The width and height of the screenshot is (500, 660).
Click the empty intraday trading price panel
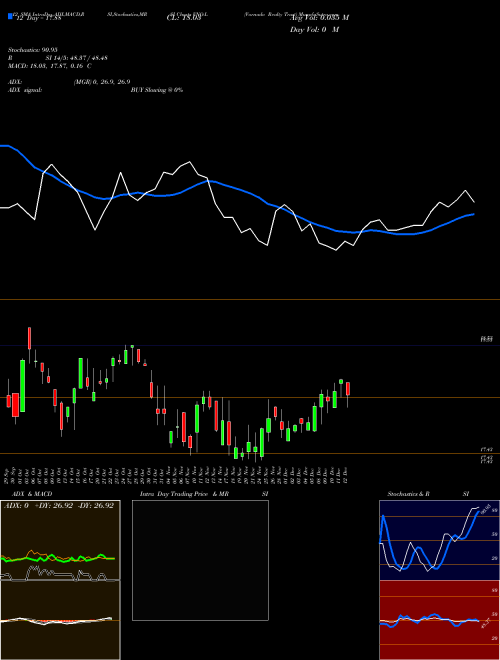tap(200, 560)
